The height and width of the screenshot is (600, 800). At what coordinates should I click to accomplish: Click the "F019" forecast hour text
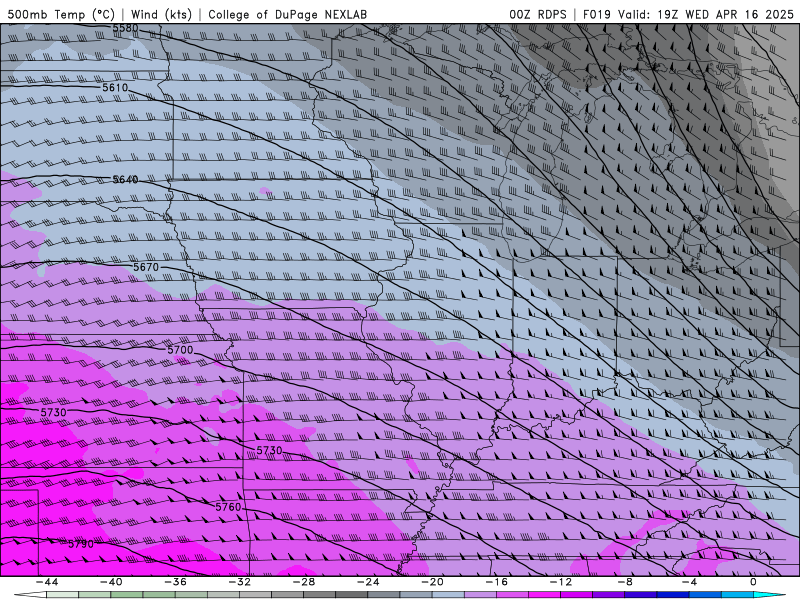[x=597, y=14]
